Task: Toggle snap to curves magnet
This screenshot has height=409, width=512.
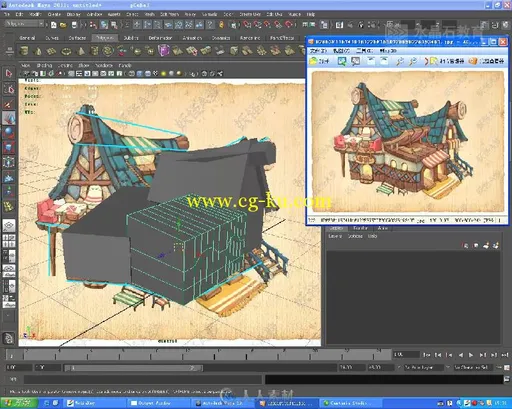Action: [x=257, y=25]
